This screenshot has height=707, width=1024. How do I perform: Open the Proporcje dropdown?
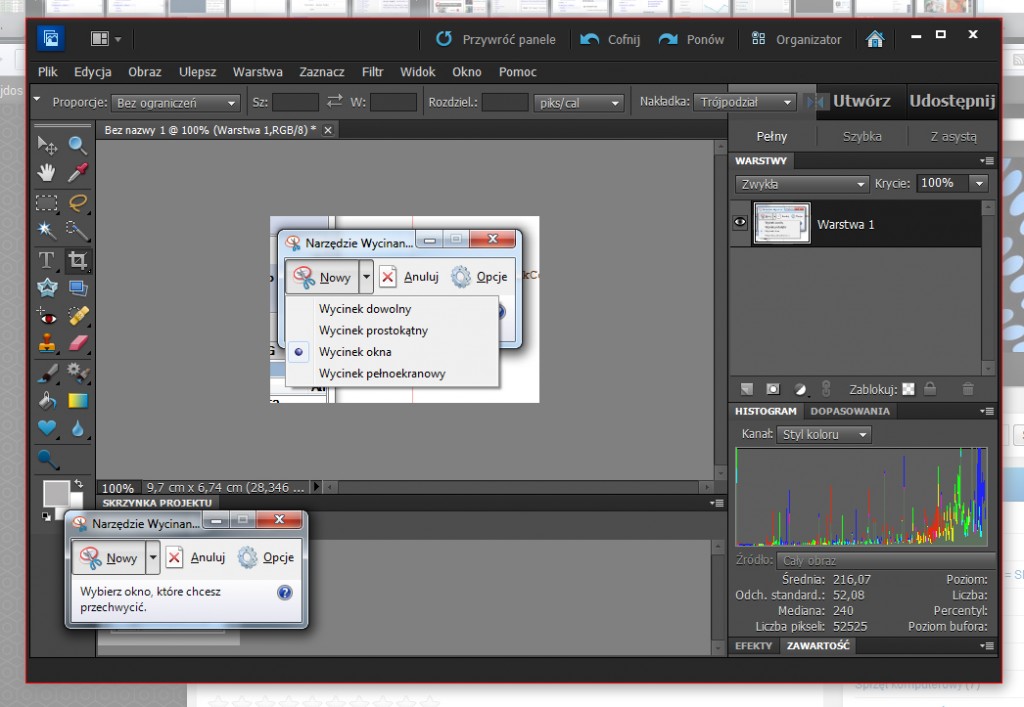176,102
